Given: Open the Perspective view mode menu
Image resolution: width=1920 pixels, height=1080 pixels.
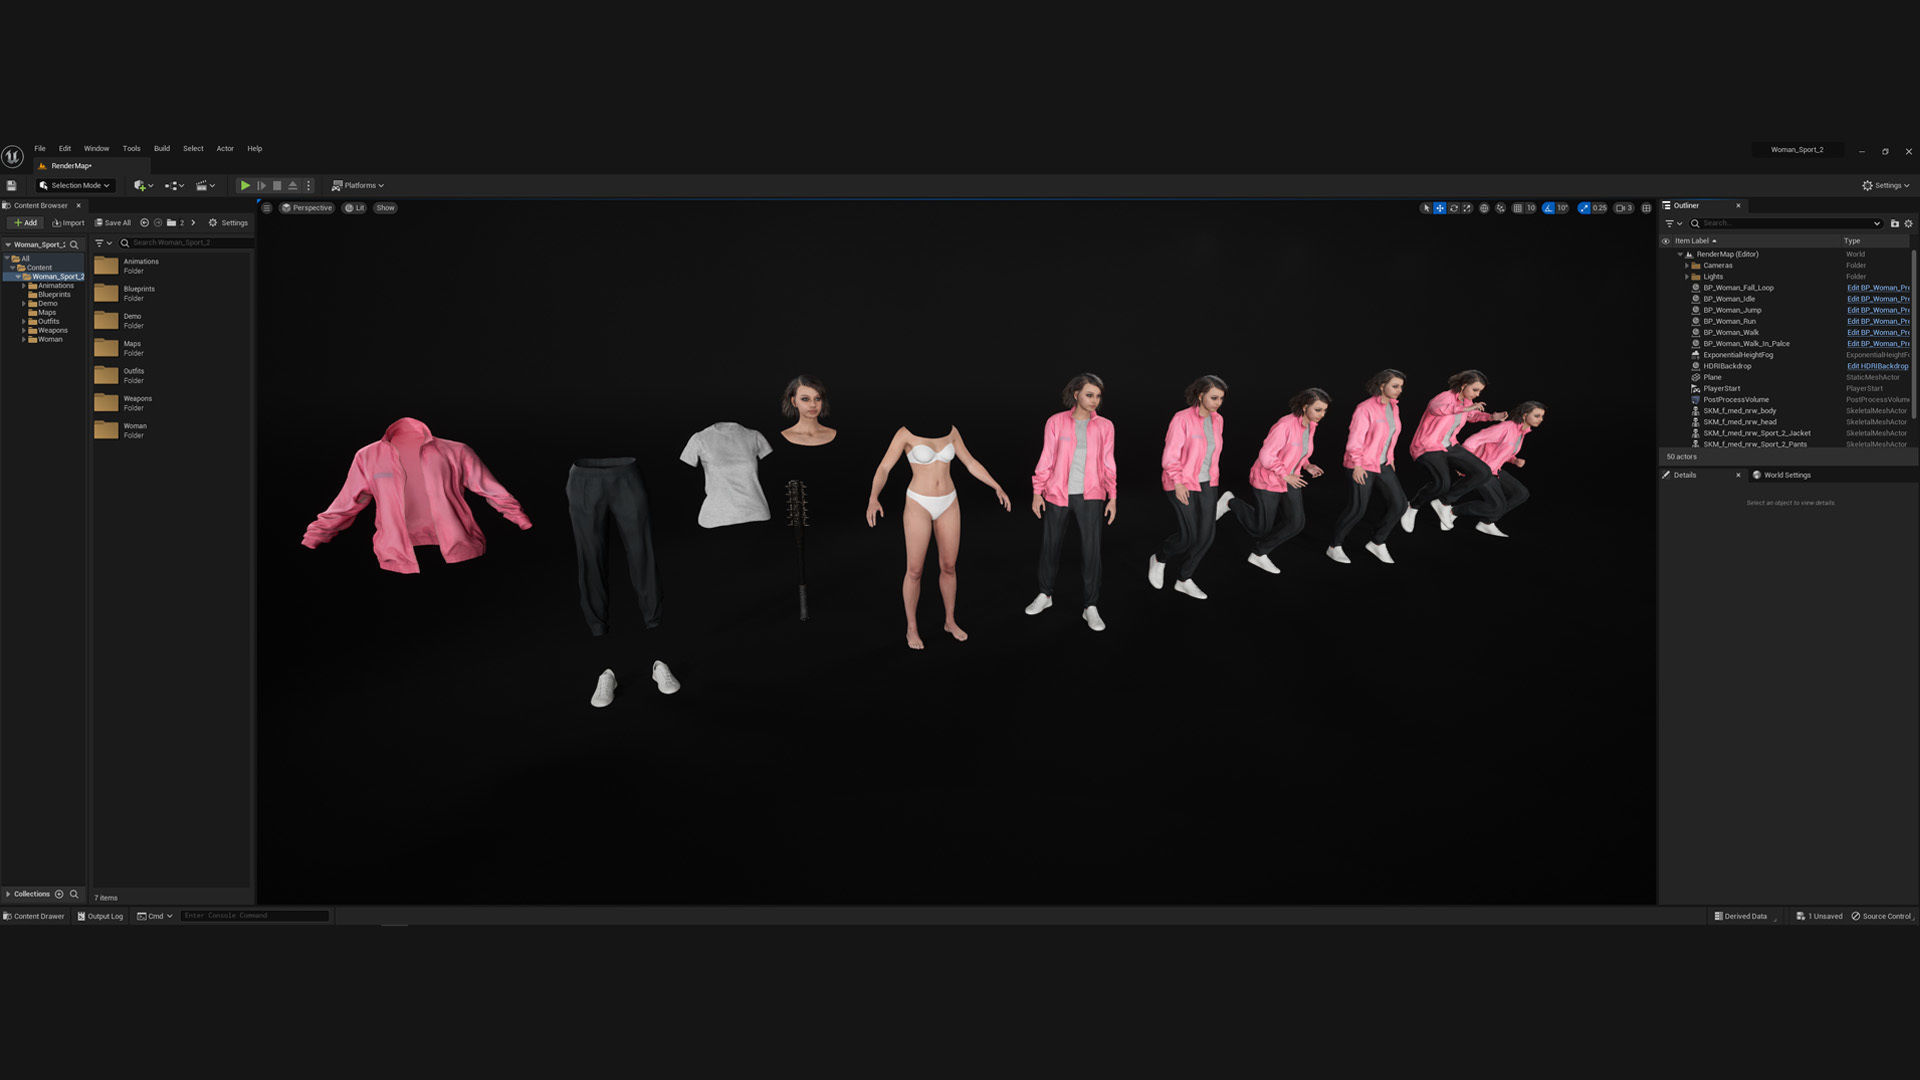Looking at the screenshot, I should (x=306, y=208).
